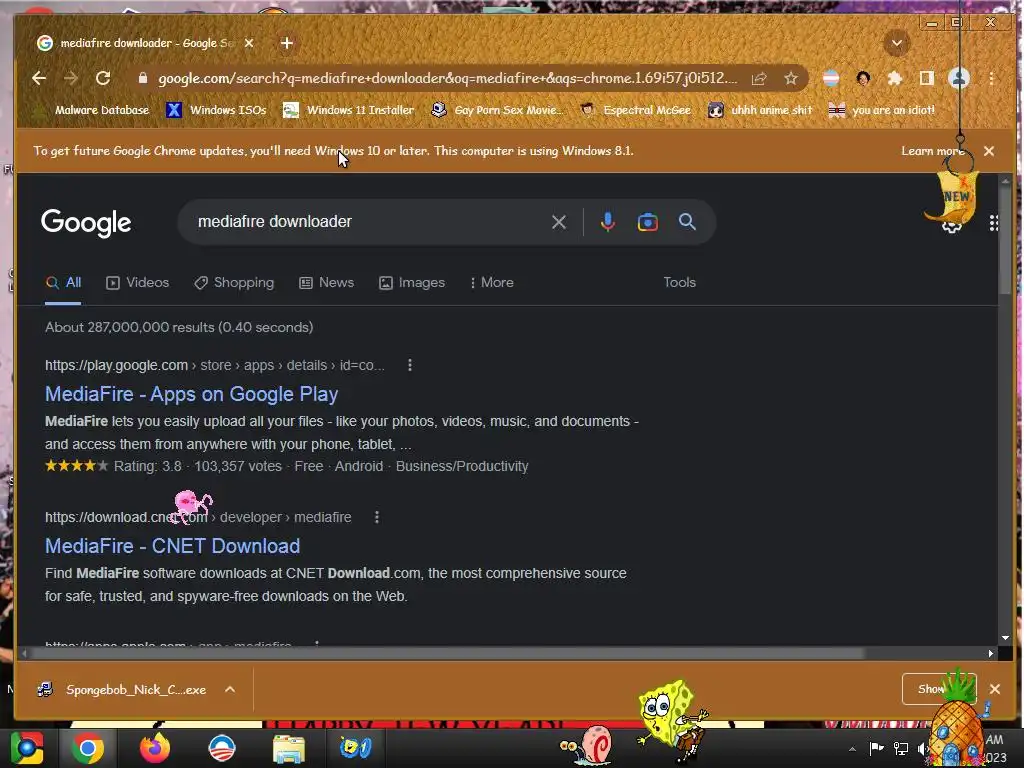
Task: Open the tab search dropdown arrow
Action: click(x=897, y=44)
